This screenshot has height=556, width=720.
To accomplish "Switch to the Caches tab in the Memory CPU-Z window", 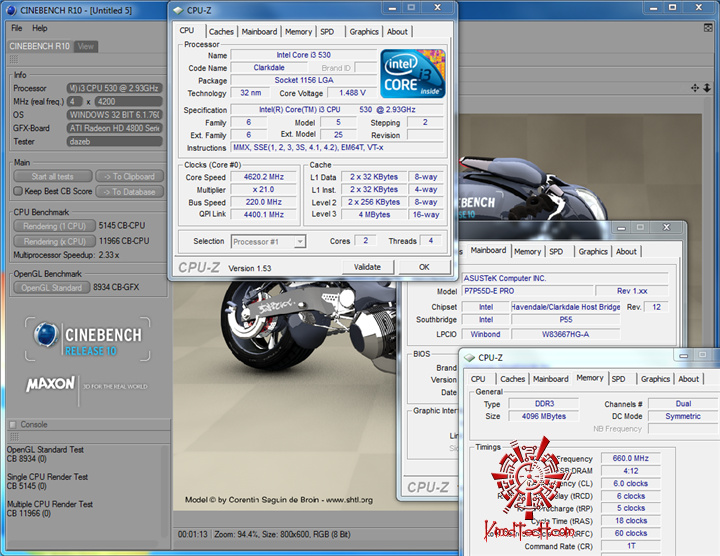I will 512,379.
